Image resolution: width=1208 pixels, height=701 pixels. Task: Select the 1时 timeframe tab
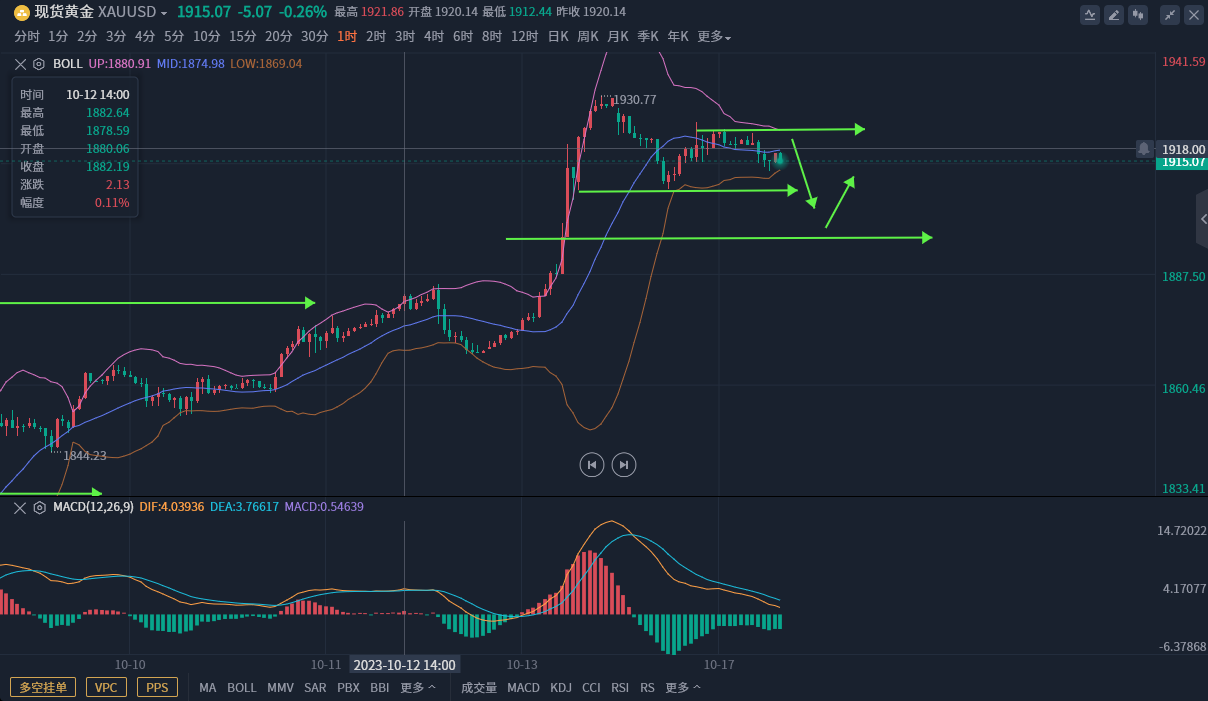347,36
